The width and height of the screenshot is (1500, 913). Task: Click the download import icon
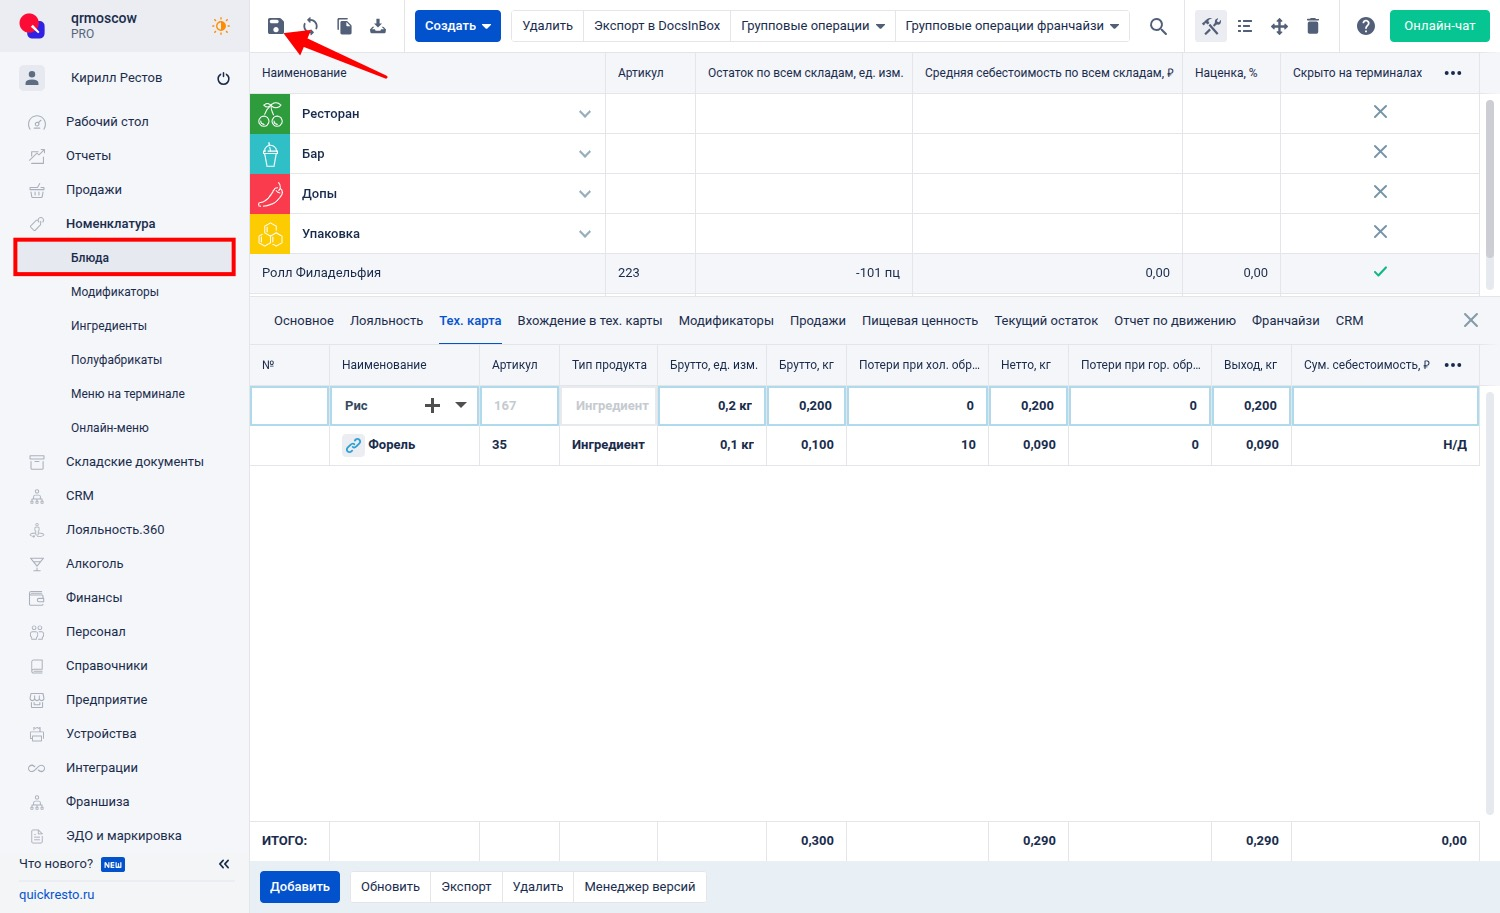[x=378, y=26]
